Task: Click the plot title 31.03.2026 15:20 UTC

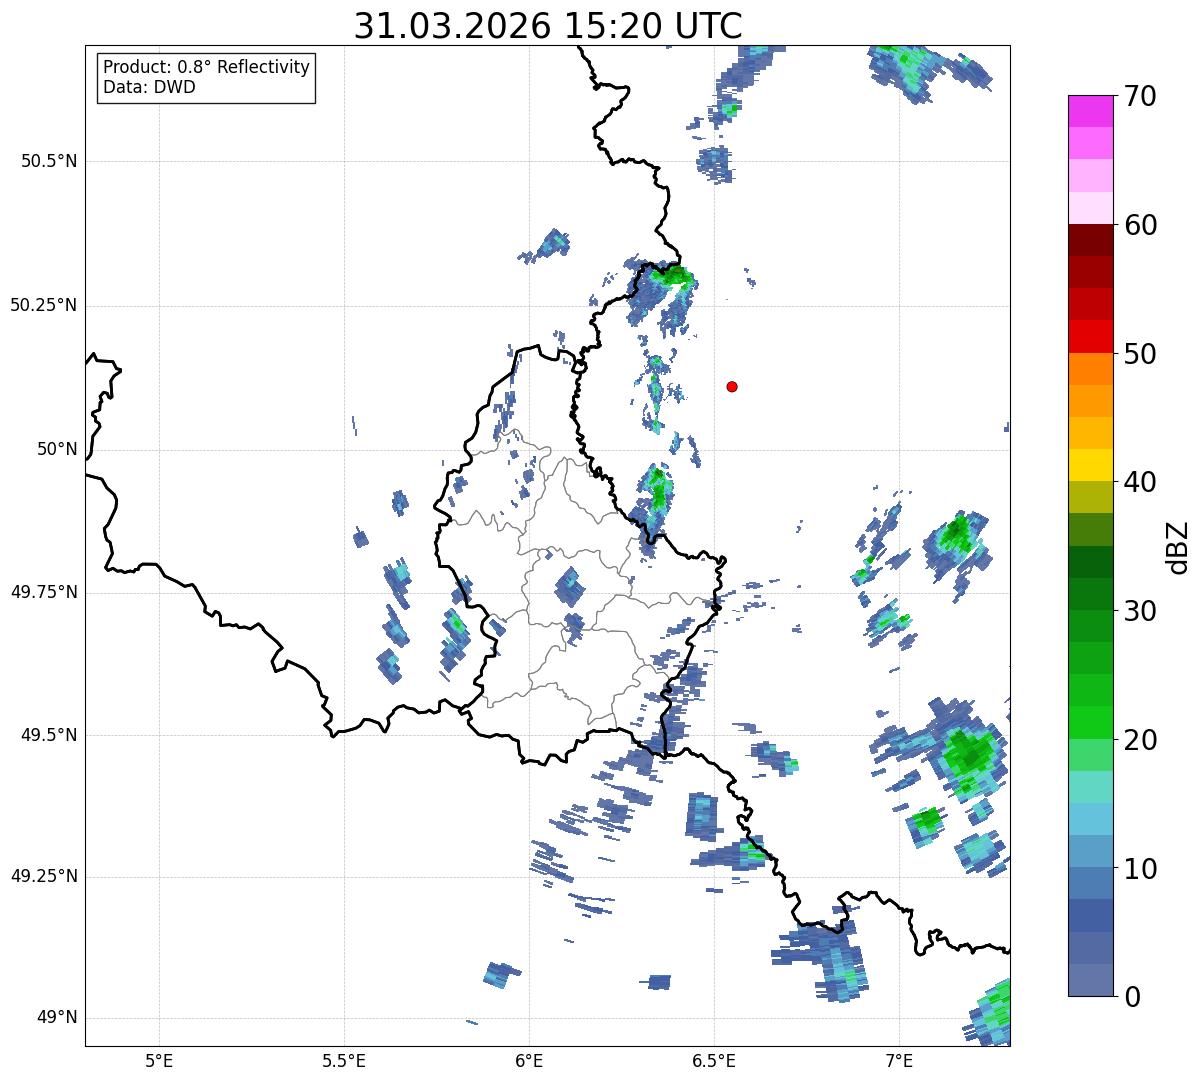Action: point(548,26)
